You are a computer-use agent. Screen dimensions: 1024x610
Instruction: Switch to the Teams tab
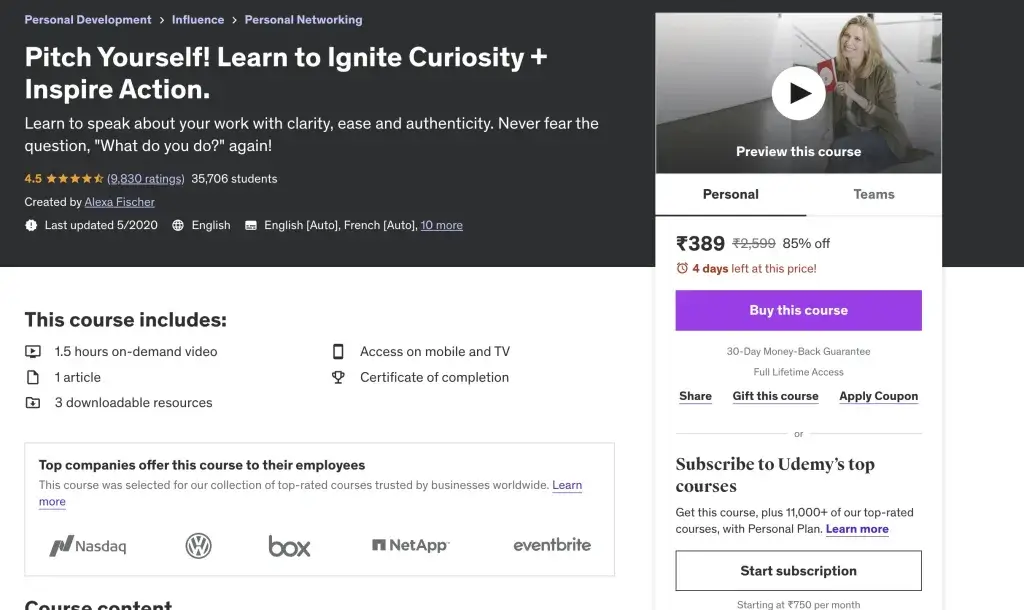(873, 194)
